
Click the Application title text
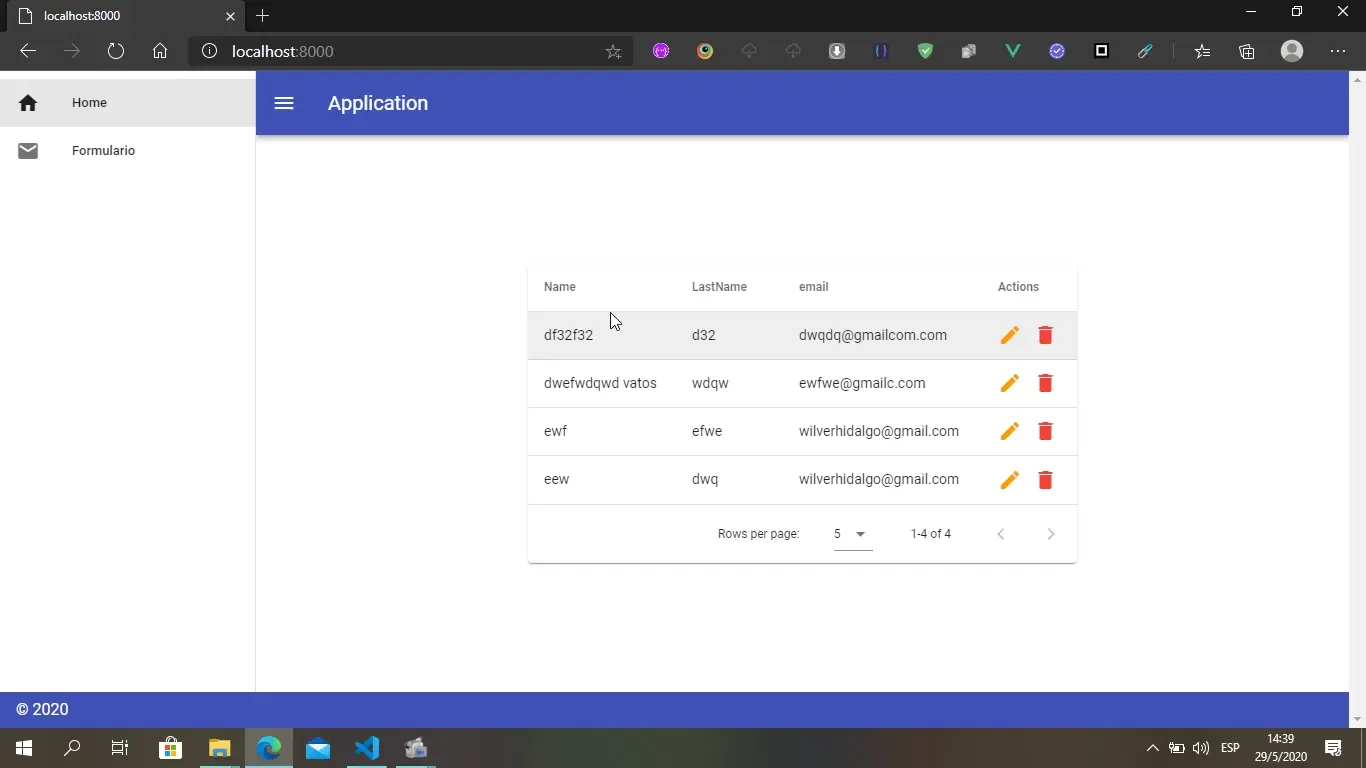click(x=378, y=103)
